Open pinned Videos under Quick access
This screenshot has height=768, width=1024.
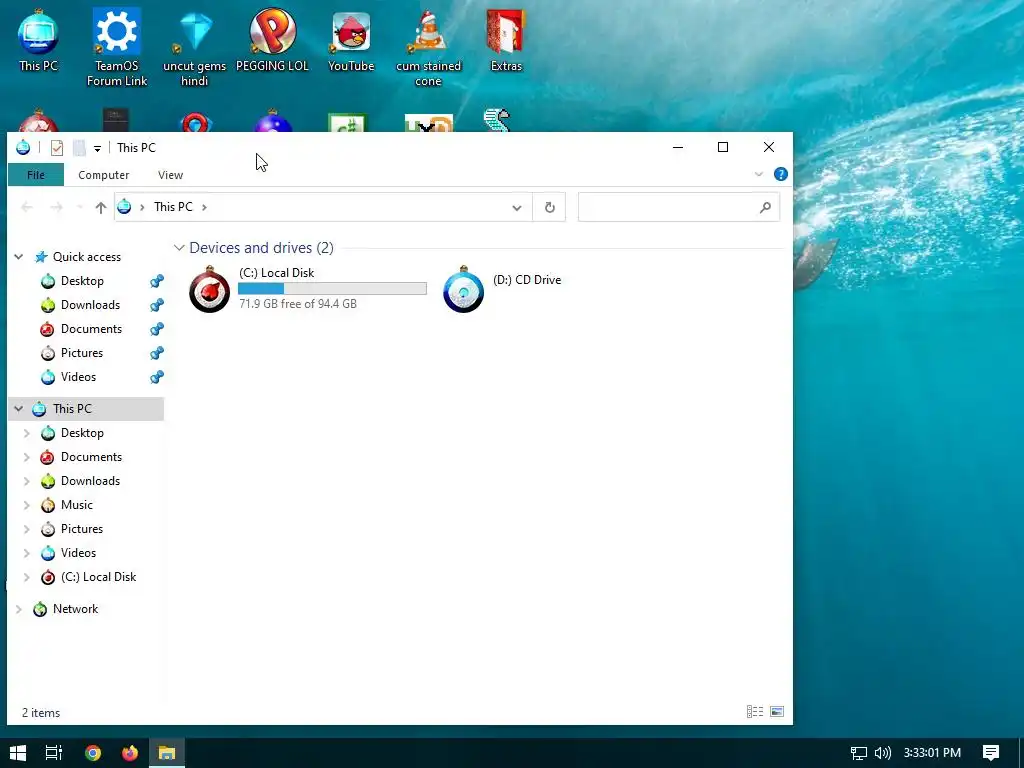pyautogui.click(x=78, y=377)
